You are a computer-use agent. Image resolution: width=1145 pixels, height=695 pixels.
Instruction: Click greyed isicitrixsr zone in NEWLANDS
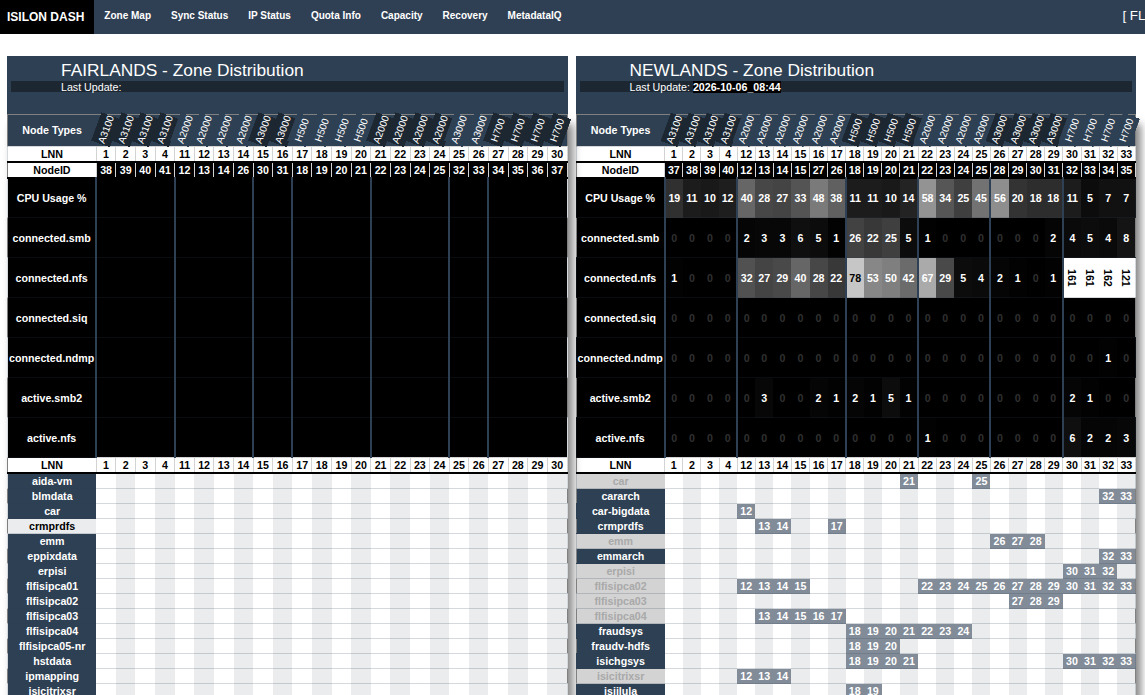(x=620, y=677)
